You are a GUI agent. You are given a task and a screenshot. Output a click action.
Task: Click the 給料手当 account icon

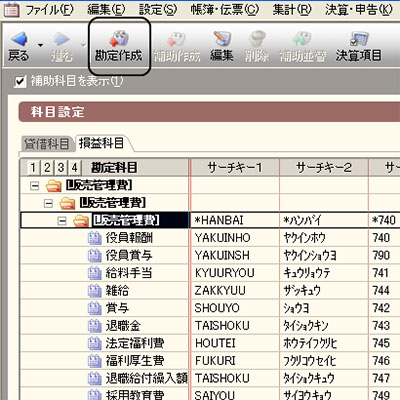tap(95, 273)
